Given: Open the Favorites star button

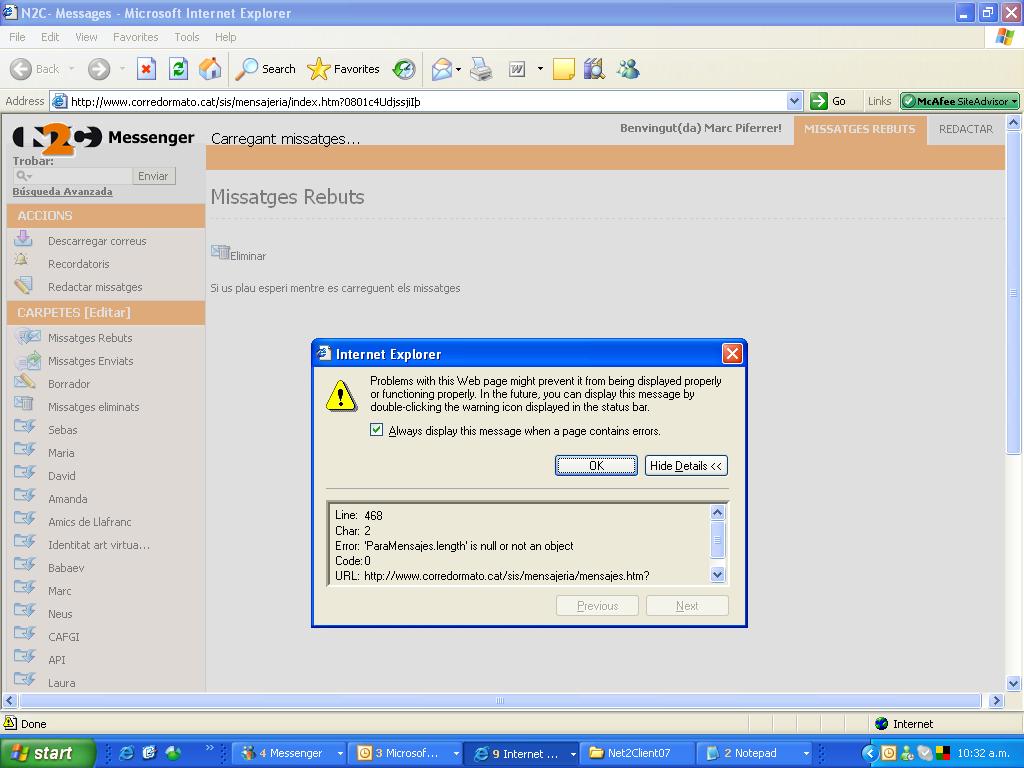Looking at the screenshot, I should click(344, 69).
